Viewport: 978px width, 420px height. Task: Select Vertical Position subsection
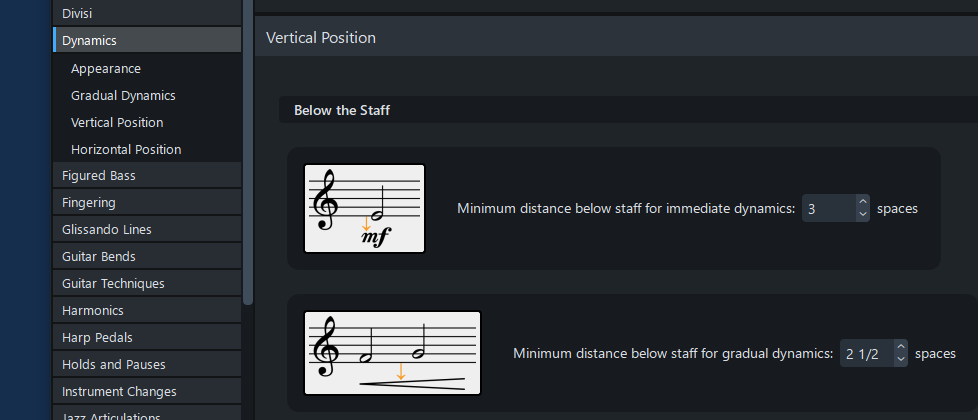[x=117, y=123]
